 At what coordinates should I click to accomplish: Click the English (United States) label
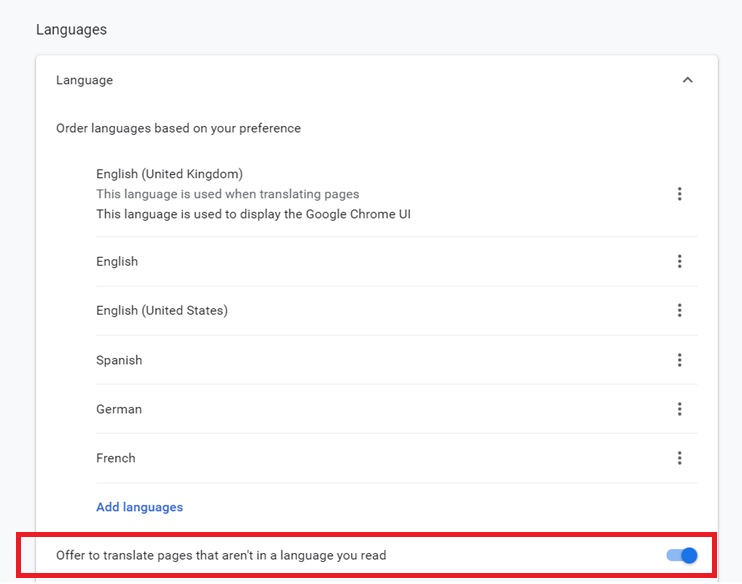pos(162,311)
